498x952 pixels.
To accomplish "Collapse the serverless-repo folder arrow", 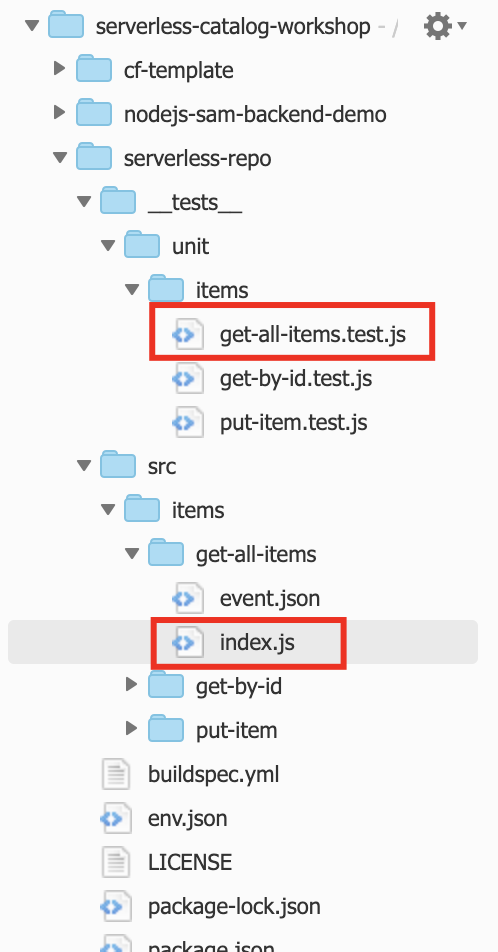I will (60, 157).
